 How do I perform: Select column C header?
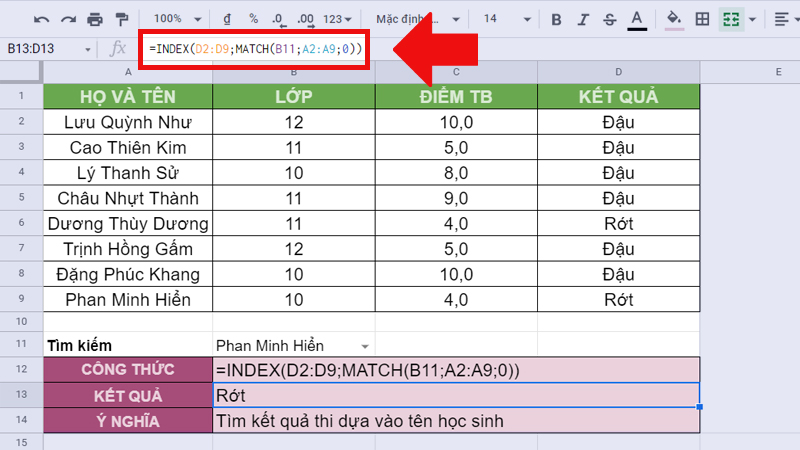click(456, 72)
